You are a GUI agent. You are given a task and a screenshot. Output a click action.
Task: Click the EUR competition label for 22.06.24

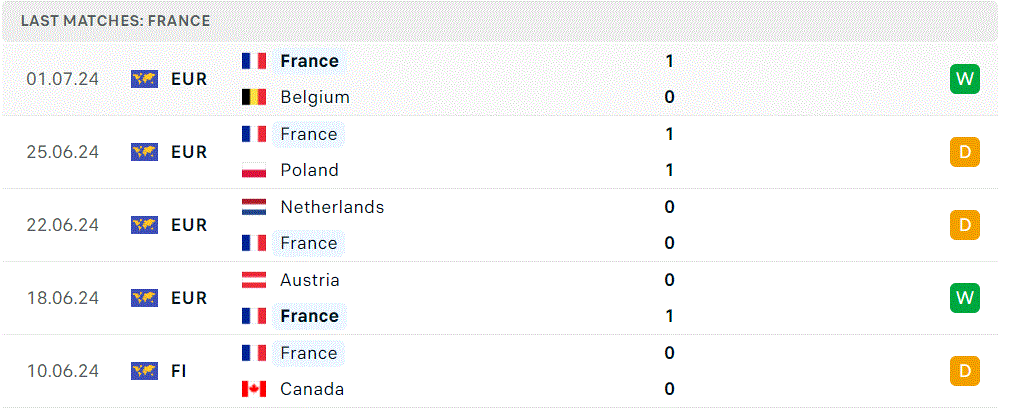(189, 225)
